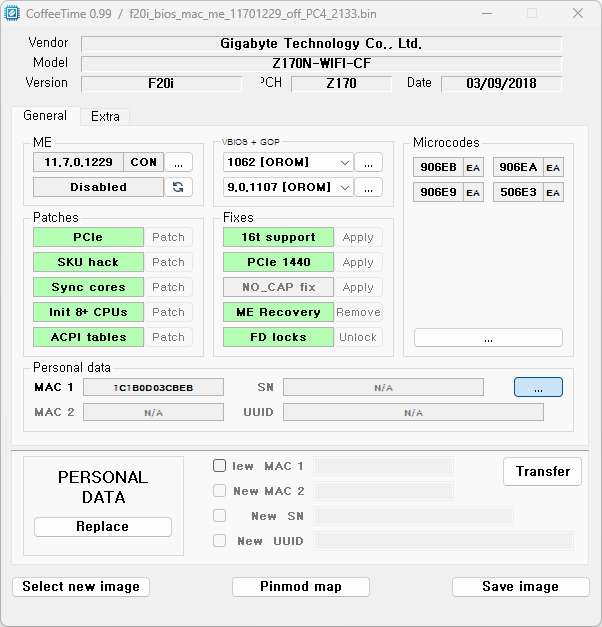Click Patch next to SKU hack
The width and height of the screenshot is (602, 627).
pos(168,262)
